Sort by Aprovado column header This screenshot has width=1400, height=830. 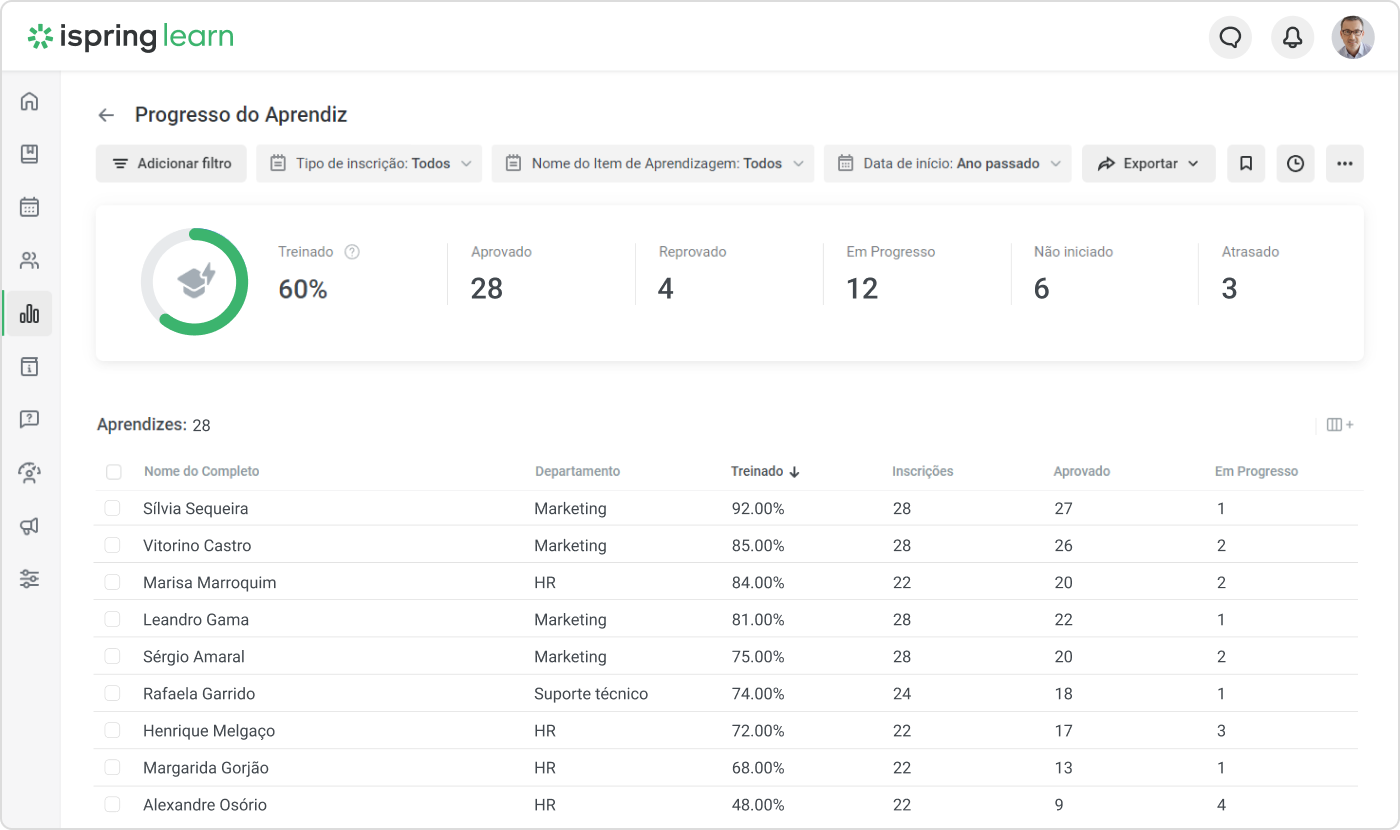click(x=1082, y=471)
